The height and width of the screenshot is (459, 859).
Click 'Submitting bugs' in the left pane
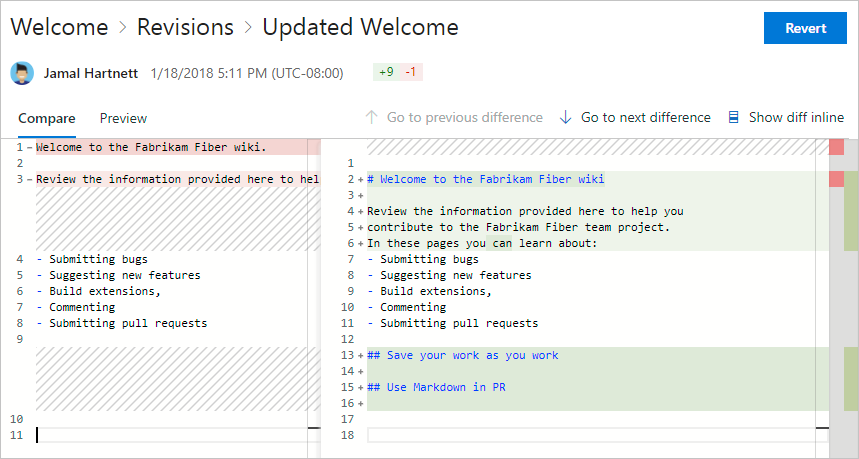[98, 259]
